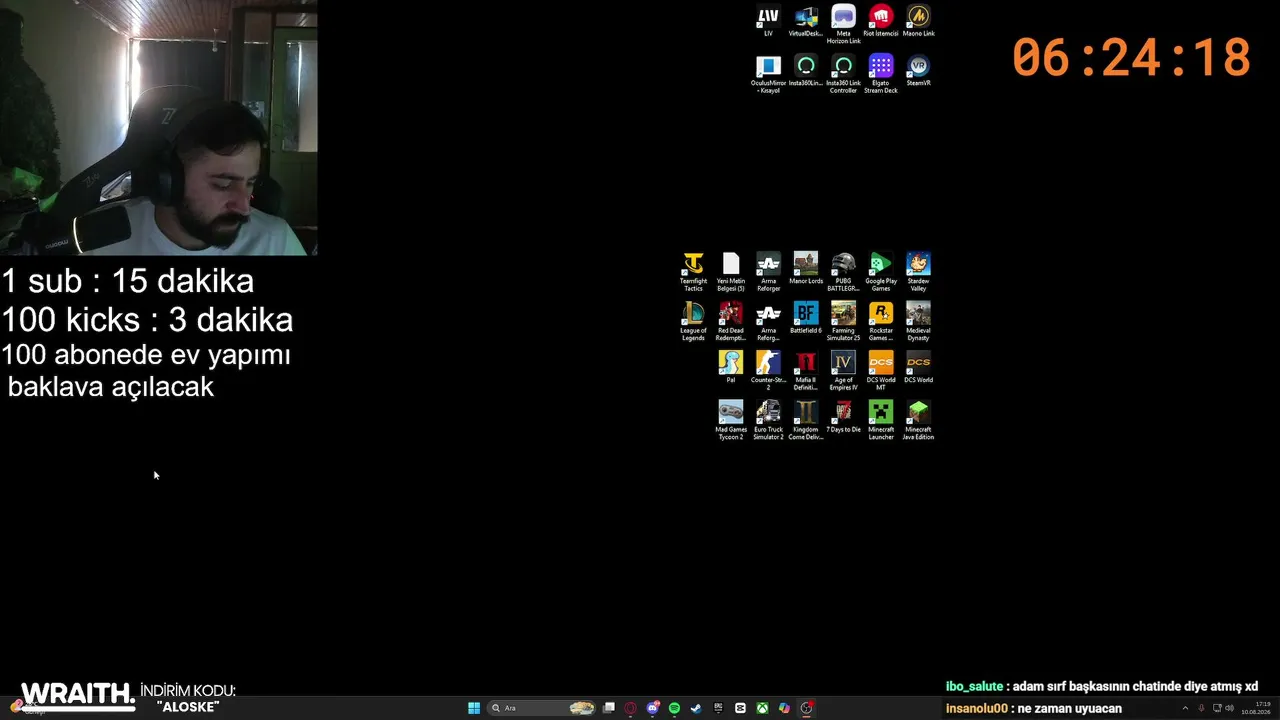This screenshot has width=1280, height=720.
Task: Launch the 7 Days to Die shortcut
Action: pos(843,417)
